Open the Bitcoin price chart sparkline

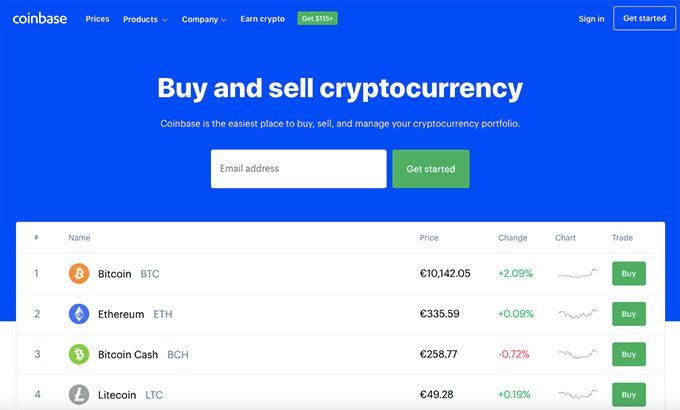[x=577, y=273]
